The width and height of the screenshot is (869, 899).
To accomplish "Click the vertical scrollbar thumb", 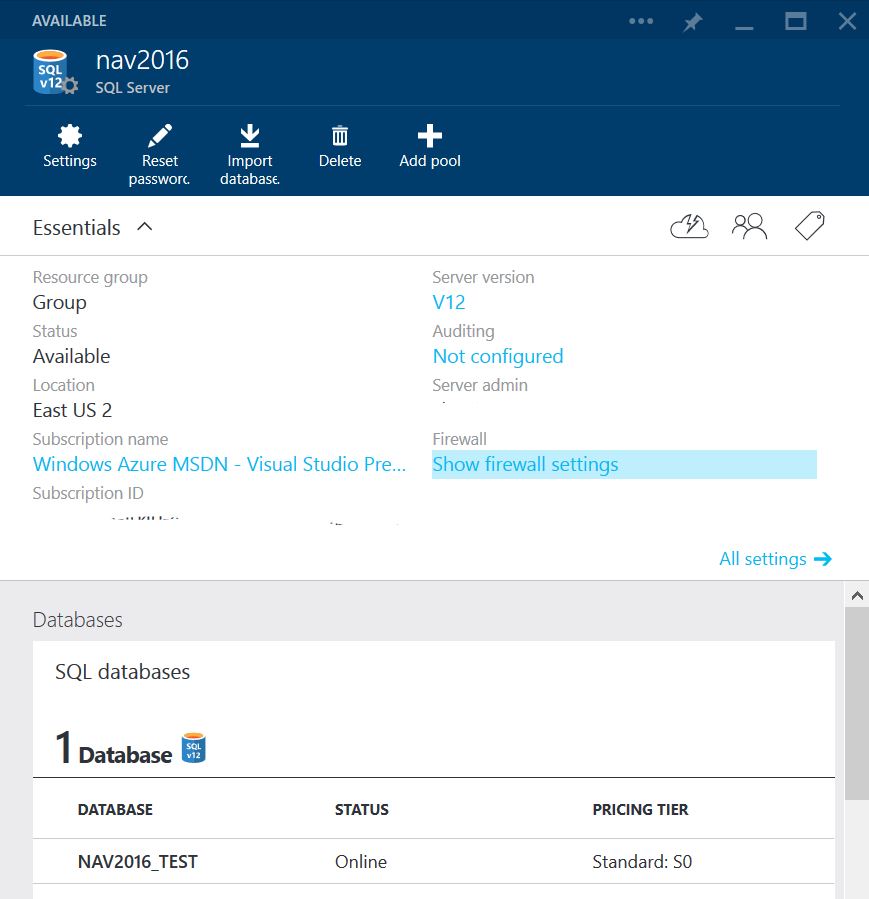I will coord(857,703).
